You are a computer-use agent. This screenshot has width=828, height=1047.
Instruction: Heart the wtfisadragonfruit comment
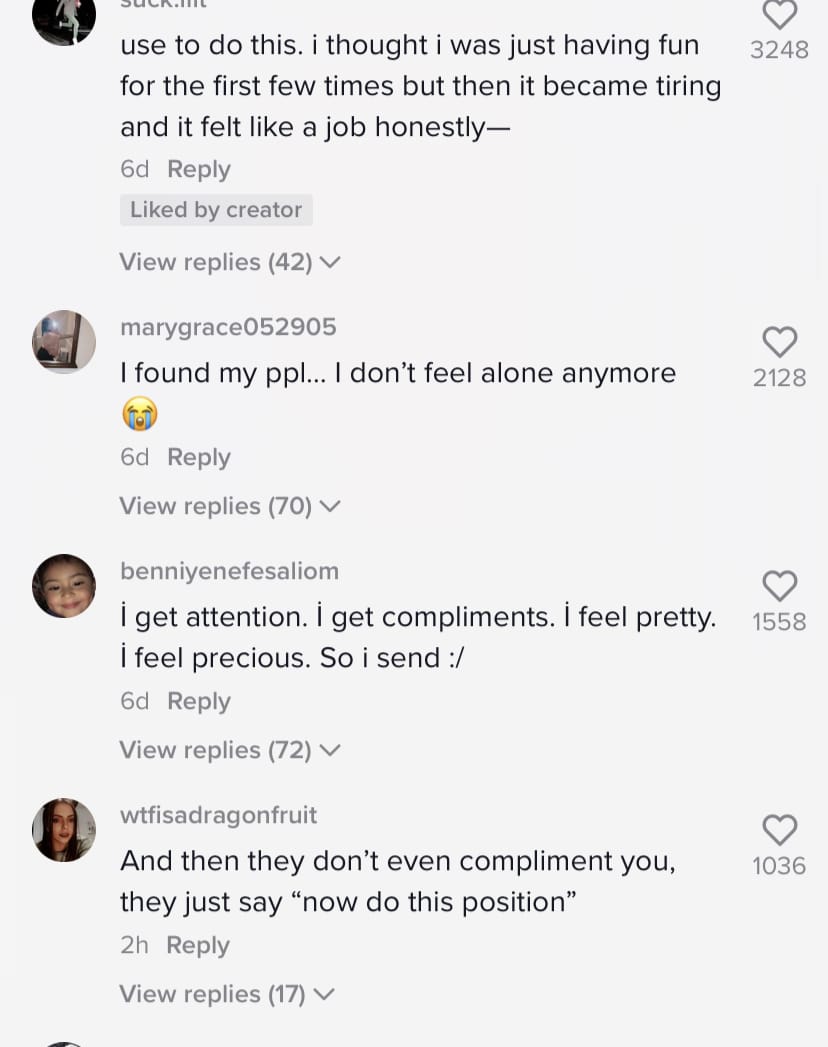click(x=779, y=830)
